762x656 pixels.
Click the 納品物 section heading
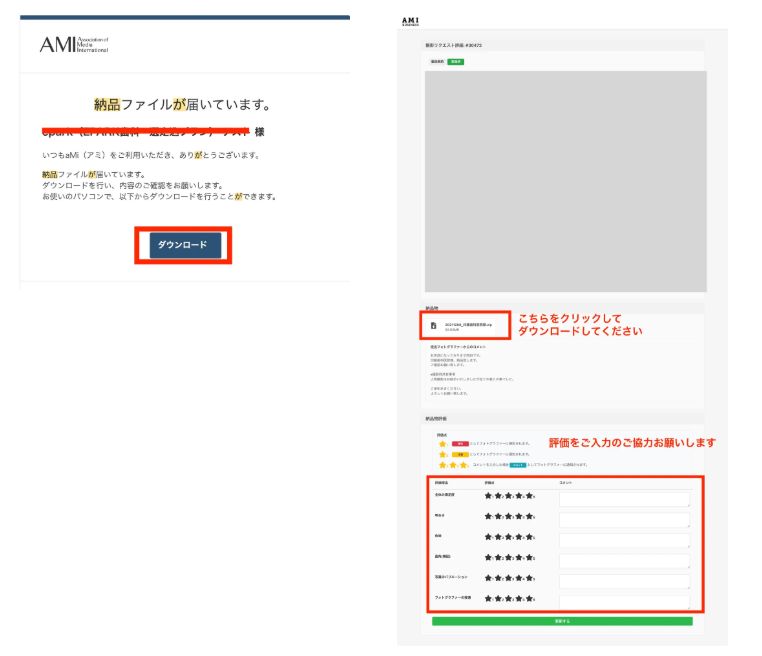[x=432, y=308]
